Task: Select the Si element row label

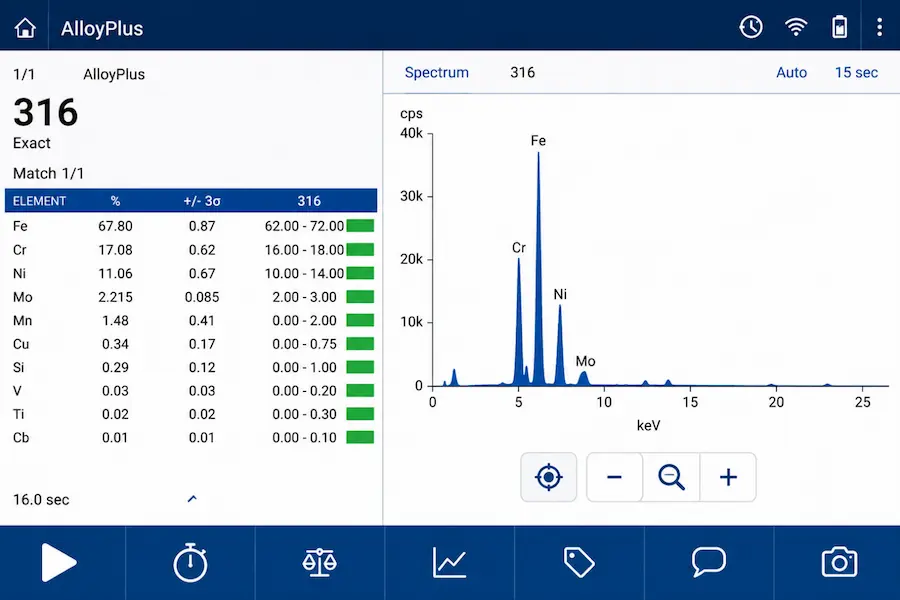Action: pyautogui.click(x=18, y=367)
